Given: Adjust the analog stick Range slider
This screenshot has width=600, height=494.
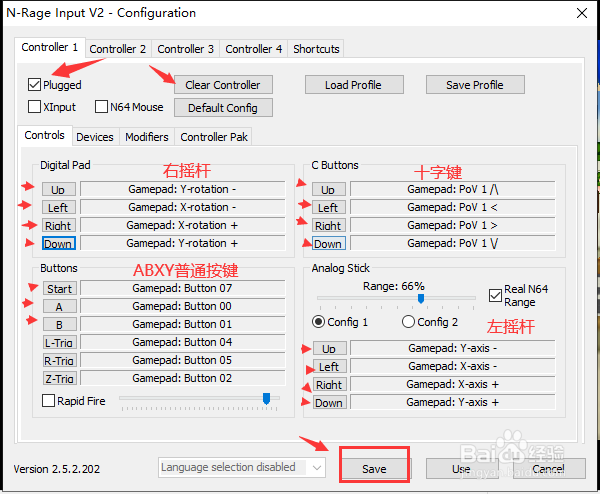Looking at the screenshot, I should point(421,298).
